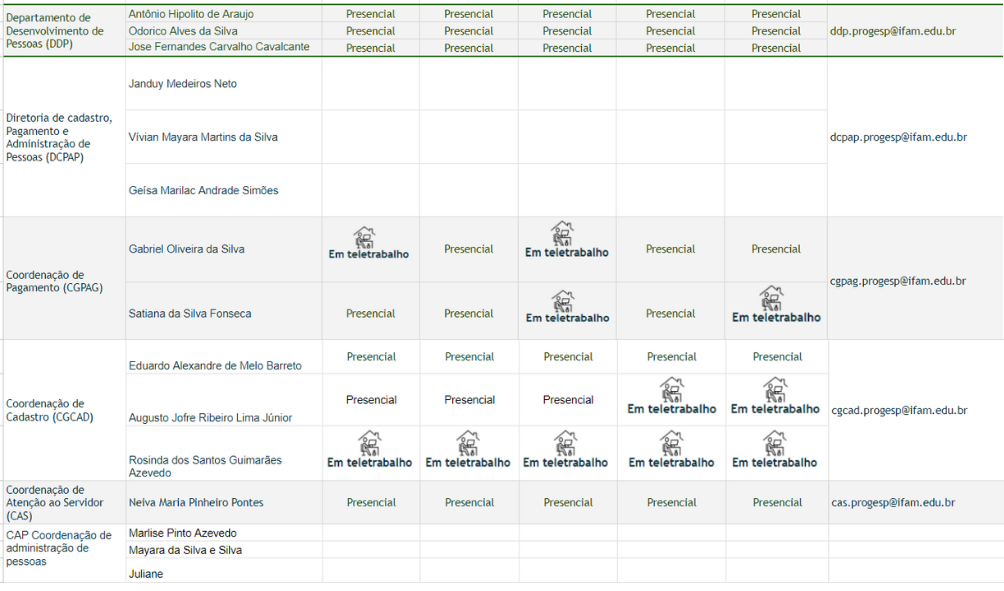
Task: Click last telework icon in Rosinda Azevedo row
Action: (775, 443)
